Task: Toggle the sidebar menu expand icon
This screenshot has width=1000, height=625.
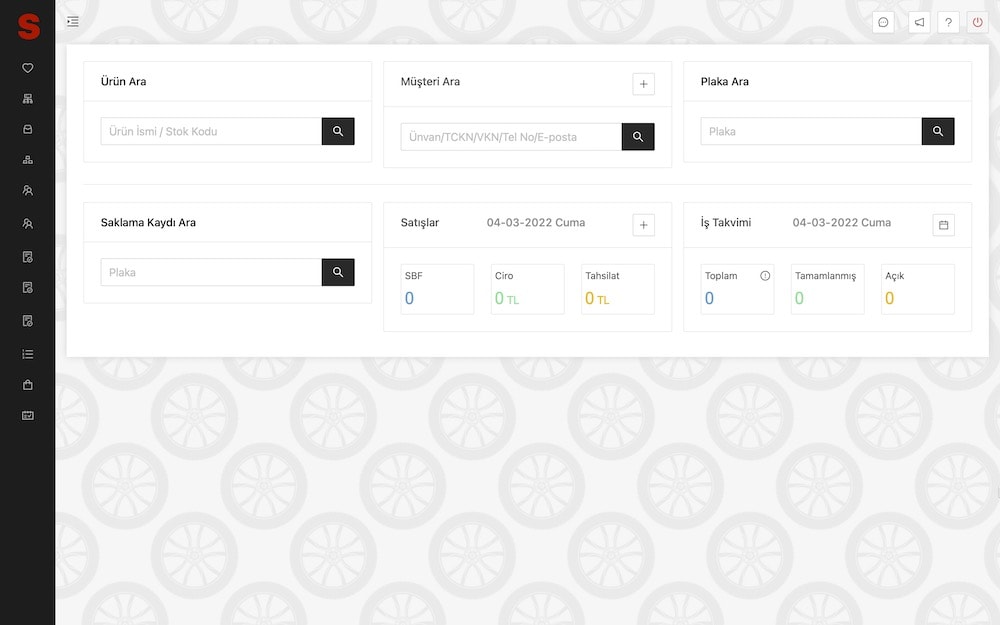Action: 72,22
